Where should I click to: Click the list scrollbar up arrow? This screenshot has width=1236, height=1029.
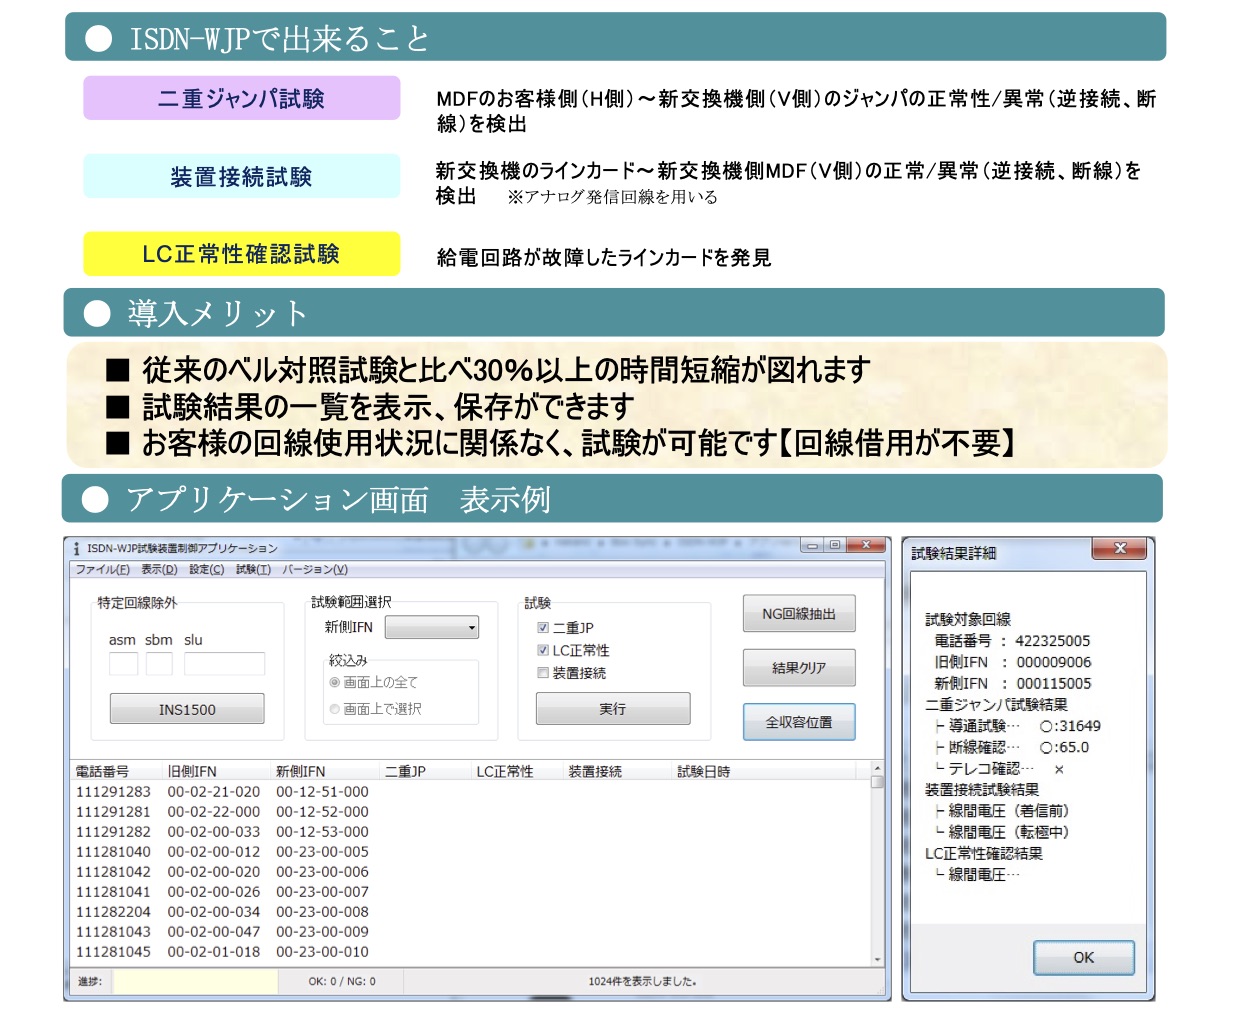[x=877, y=770]
